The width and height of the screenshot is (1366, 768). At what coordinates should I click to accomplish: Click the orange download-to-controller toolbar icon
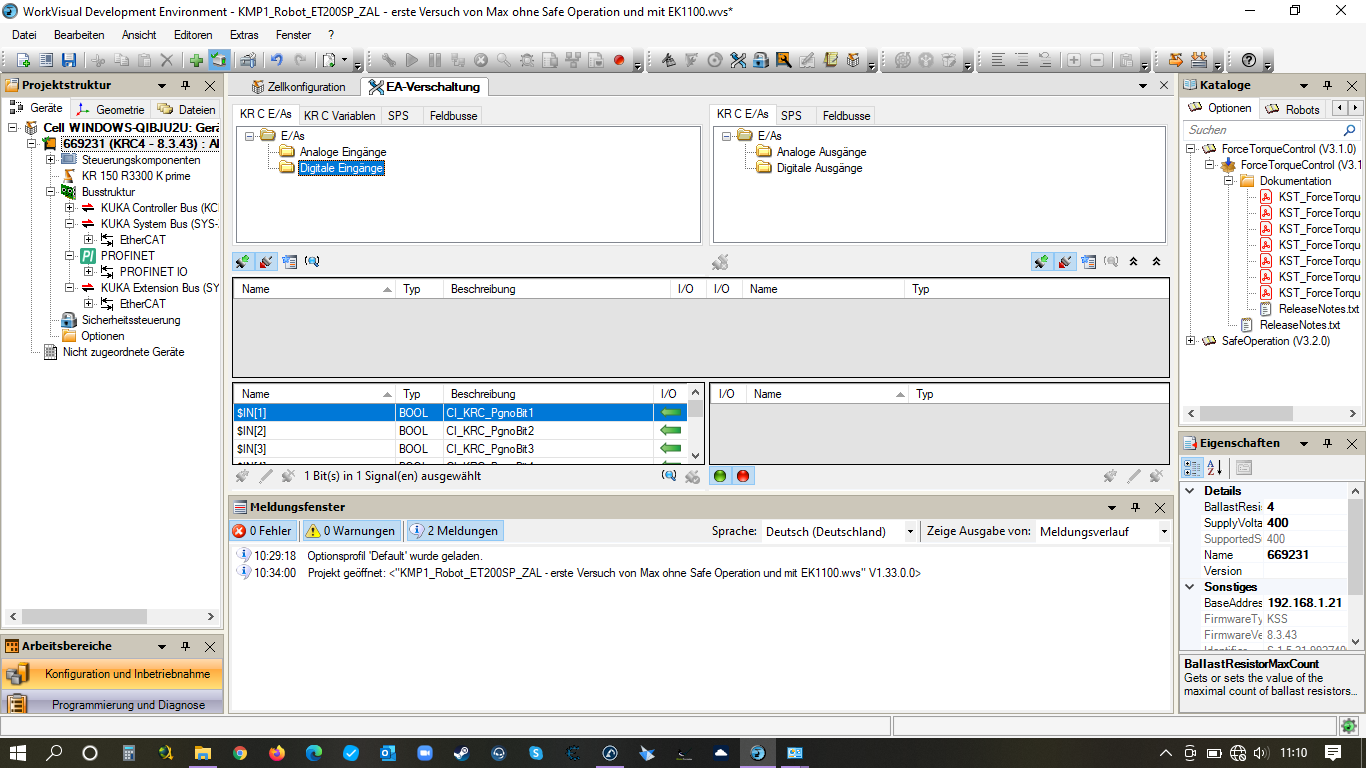coord(1198,60)
